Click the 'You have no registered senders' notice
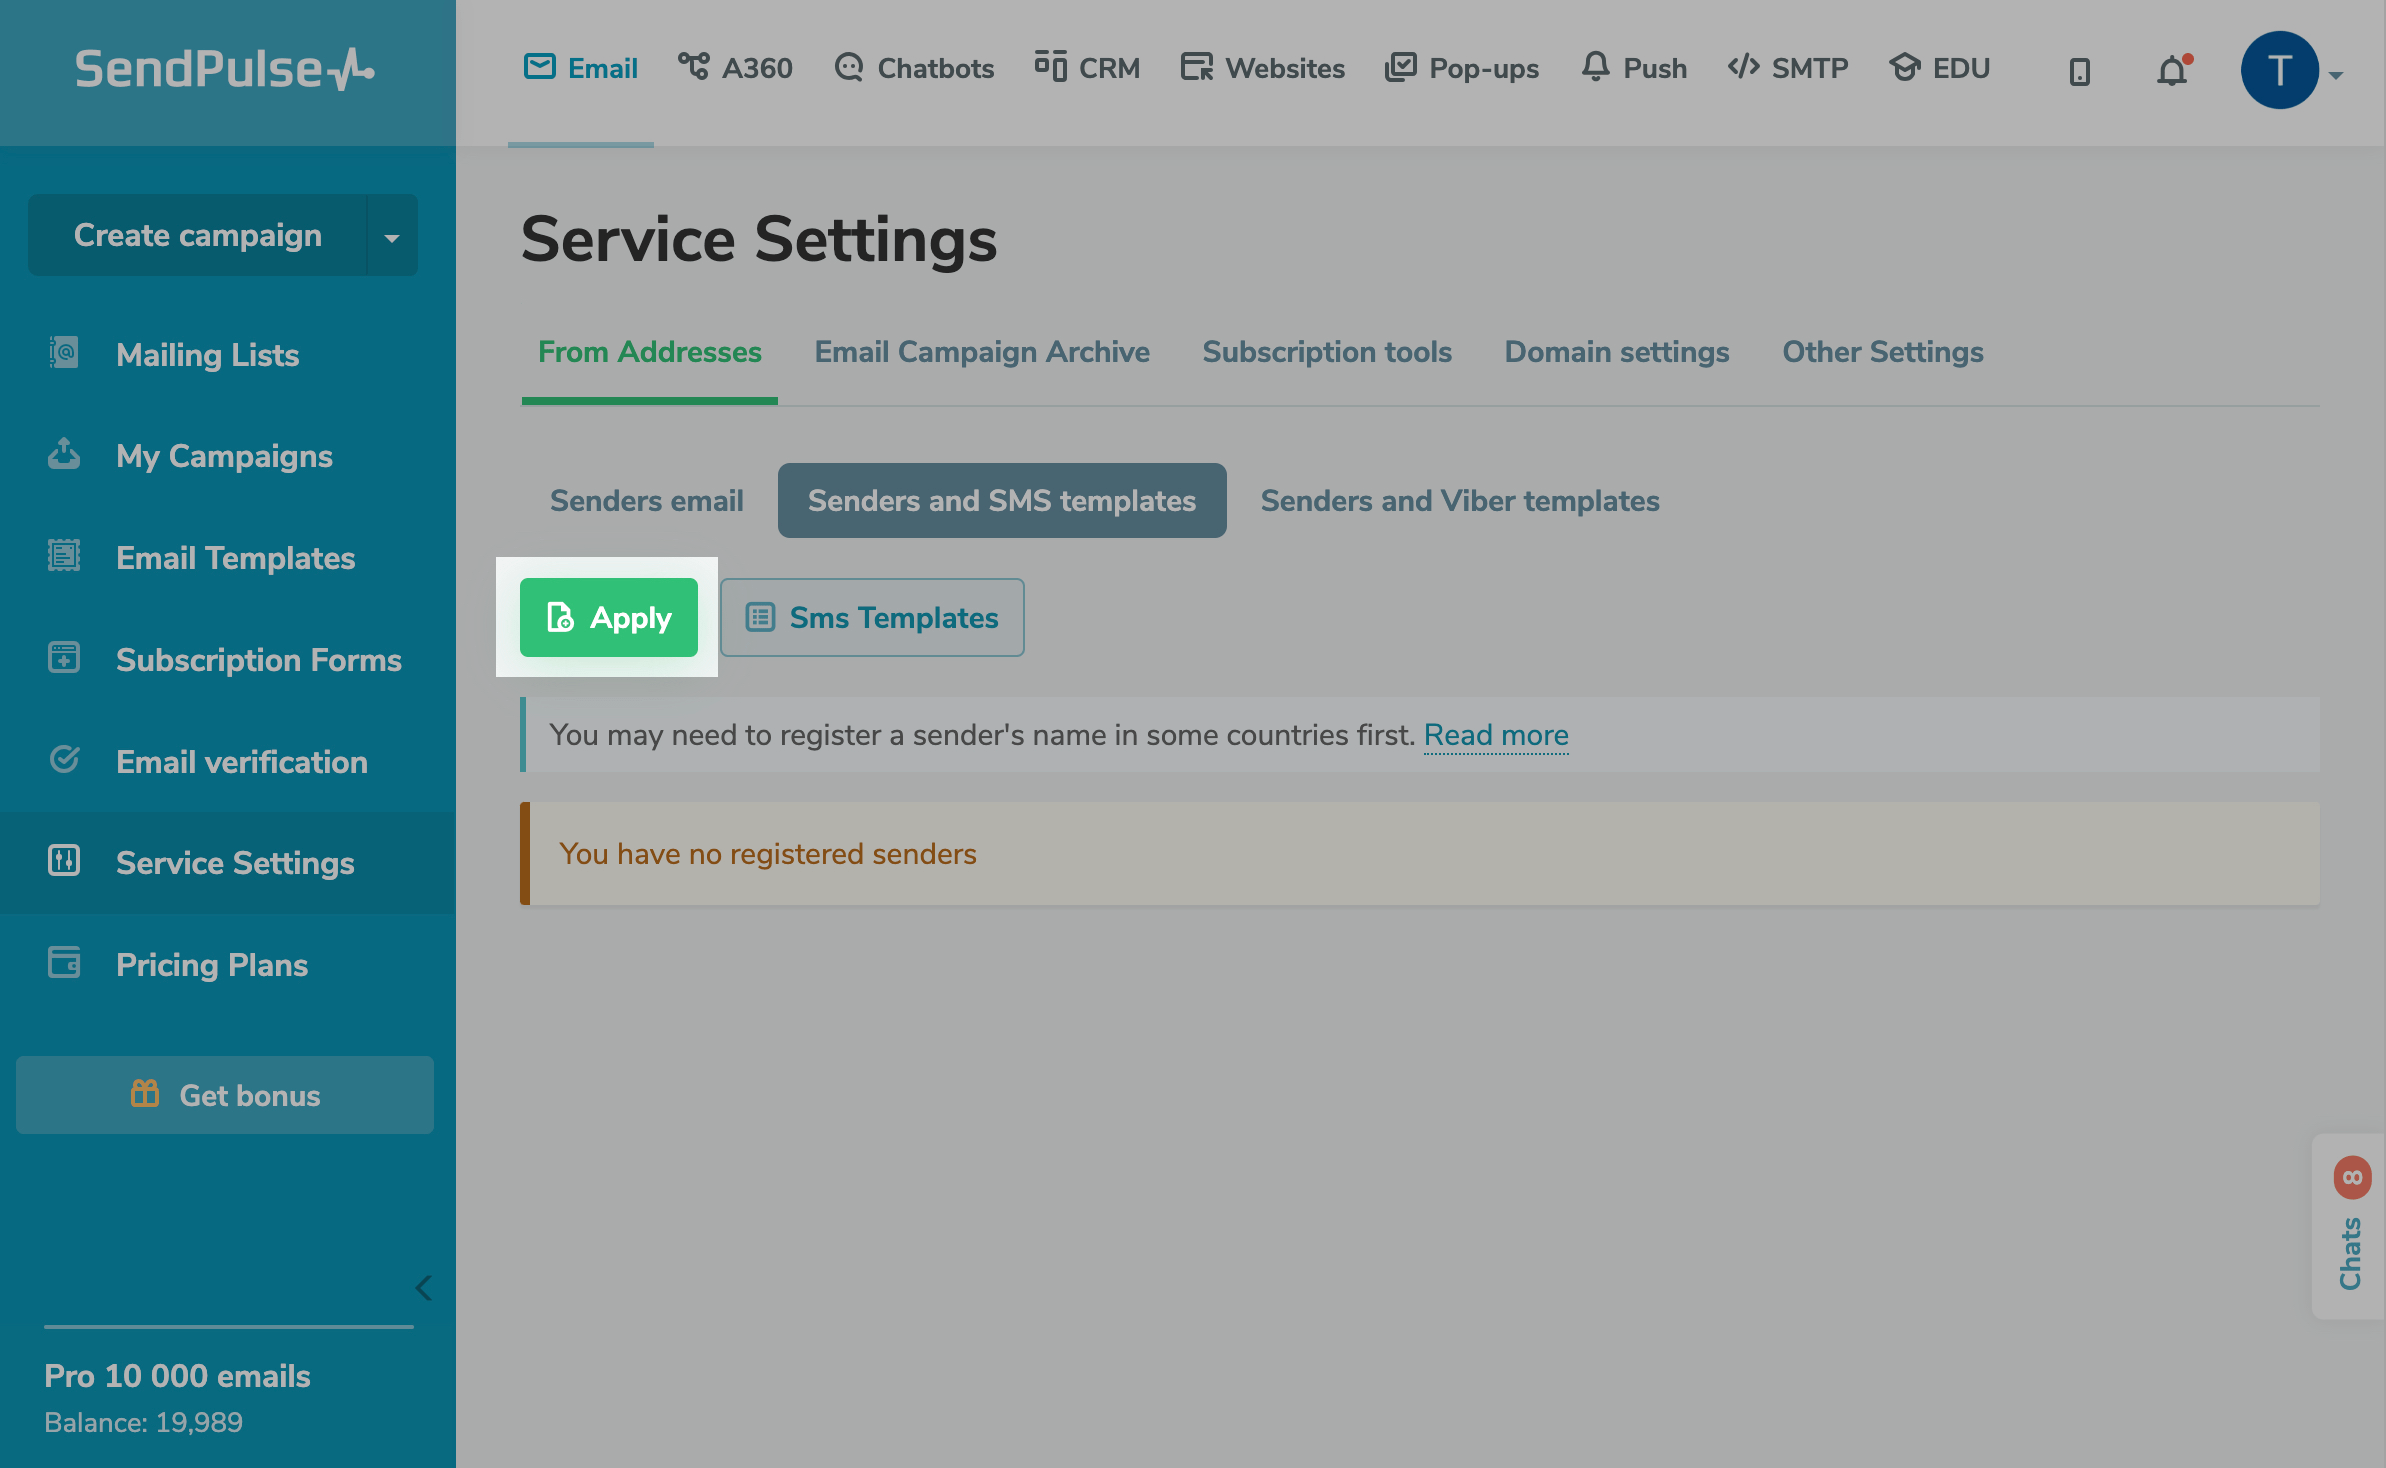This screenshot has height=1468, width=2386. (x=1420, y=853)
